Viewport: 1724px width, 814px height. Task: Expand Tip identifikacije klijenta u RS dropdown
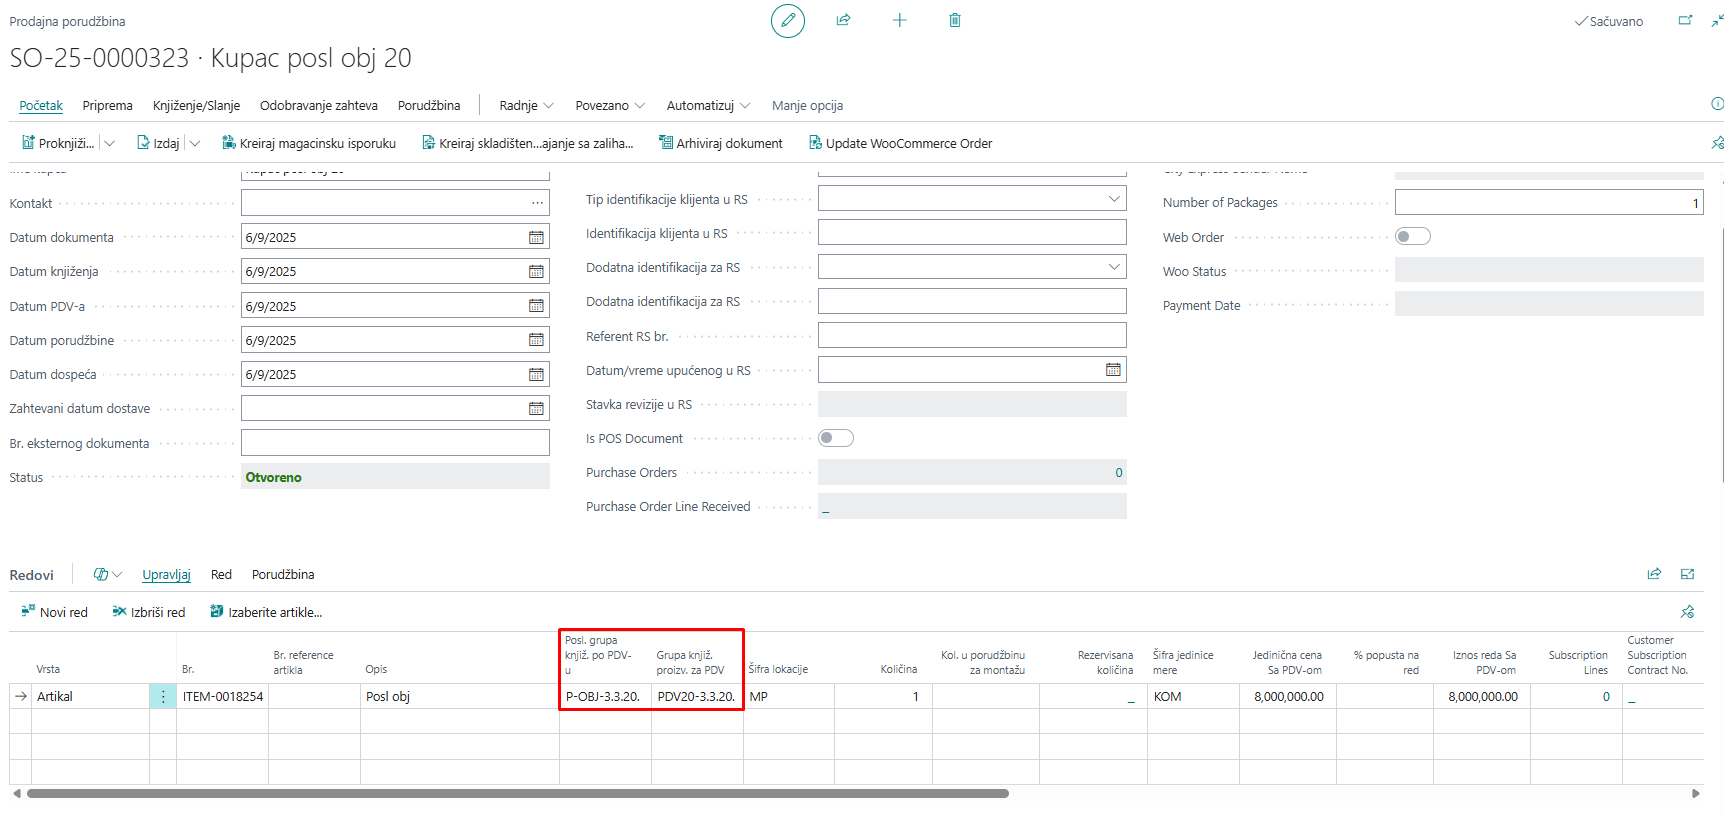pos(1113,199)
